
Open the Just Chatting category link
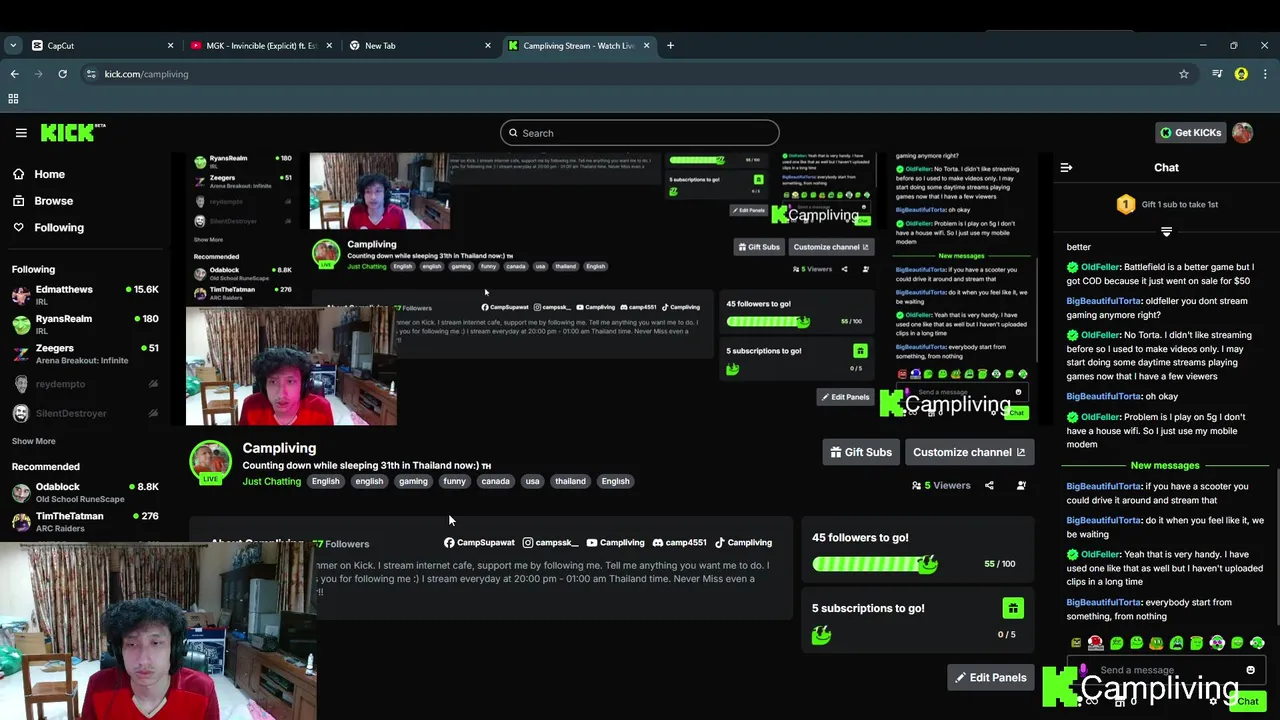tap(271, 481)
